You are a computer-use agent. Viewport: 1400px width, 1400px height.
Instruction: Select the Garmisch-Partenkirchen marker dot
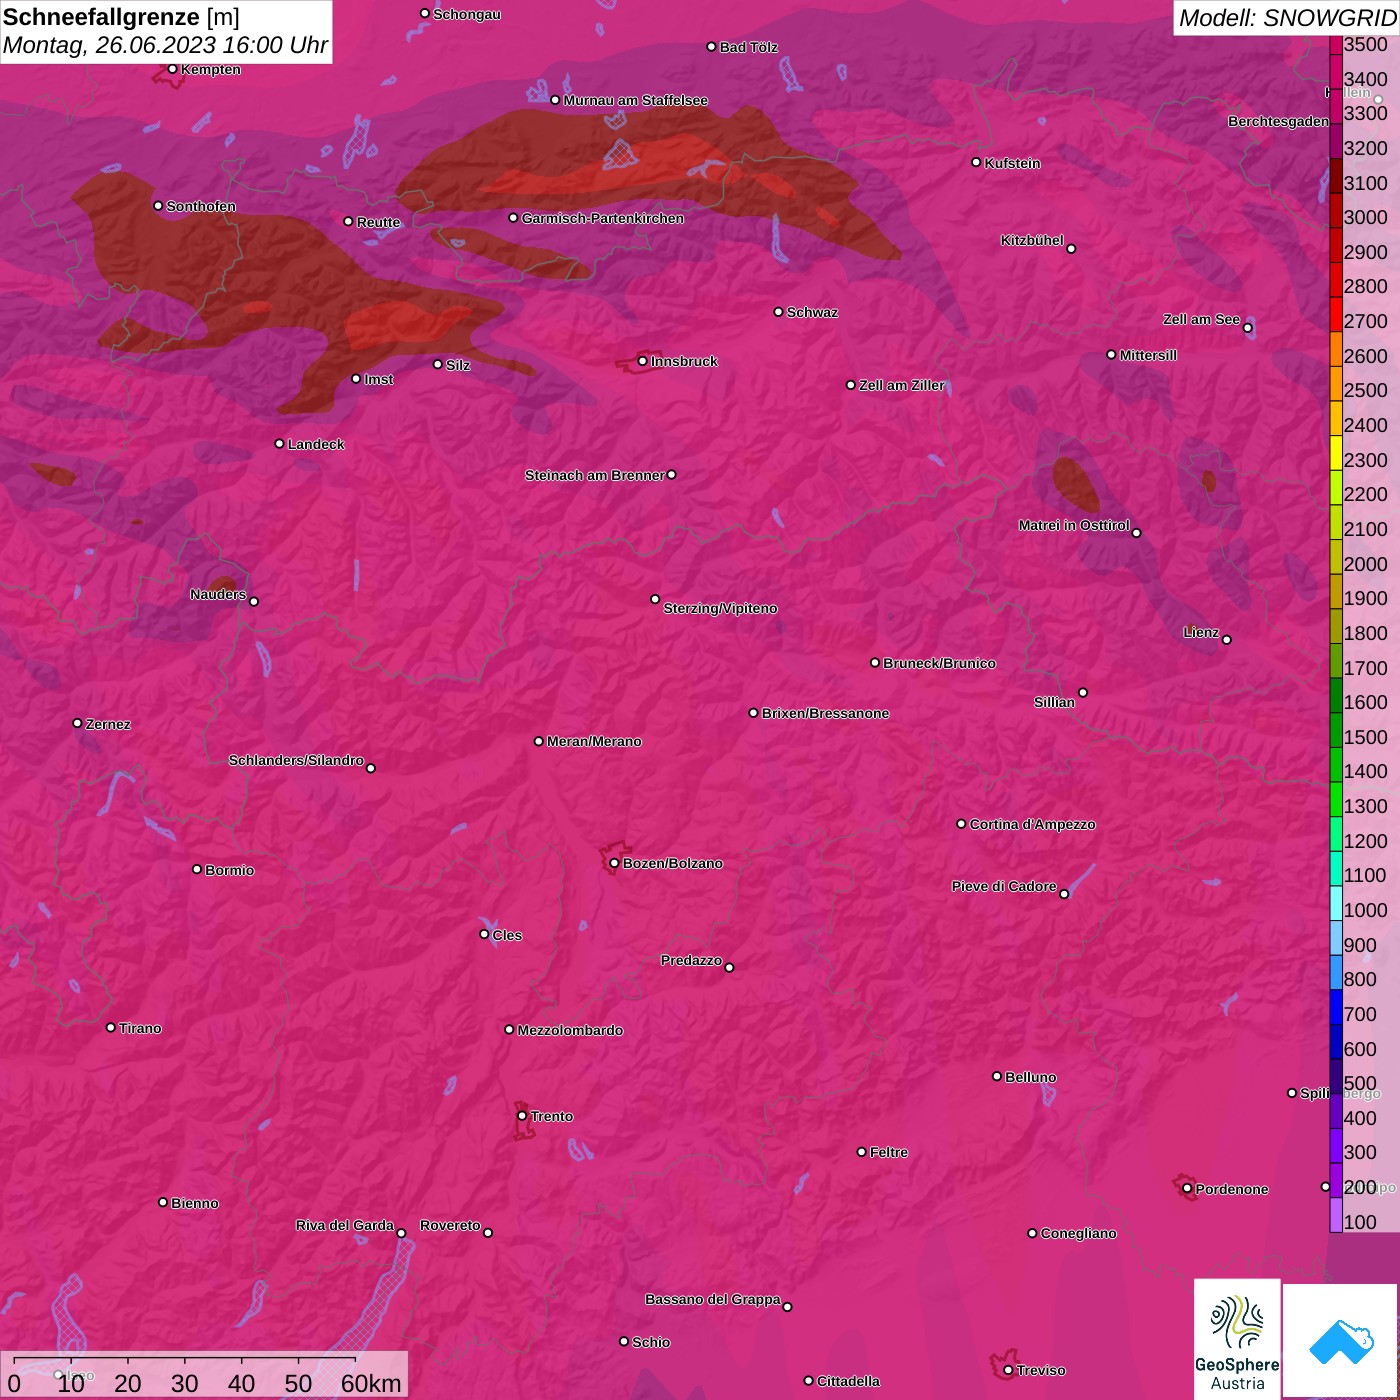(513, 218)
